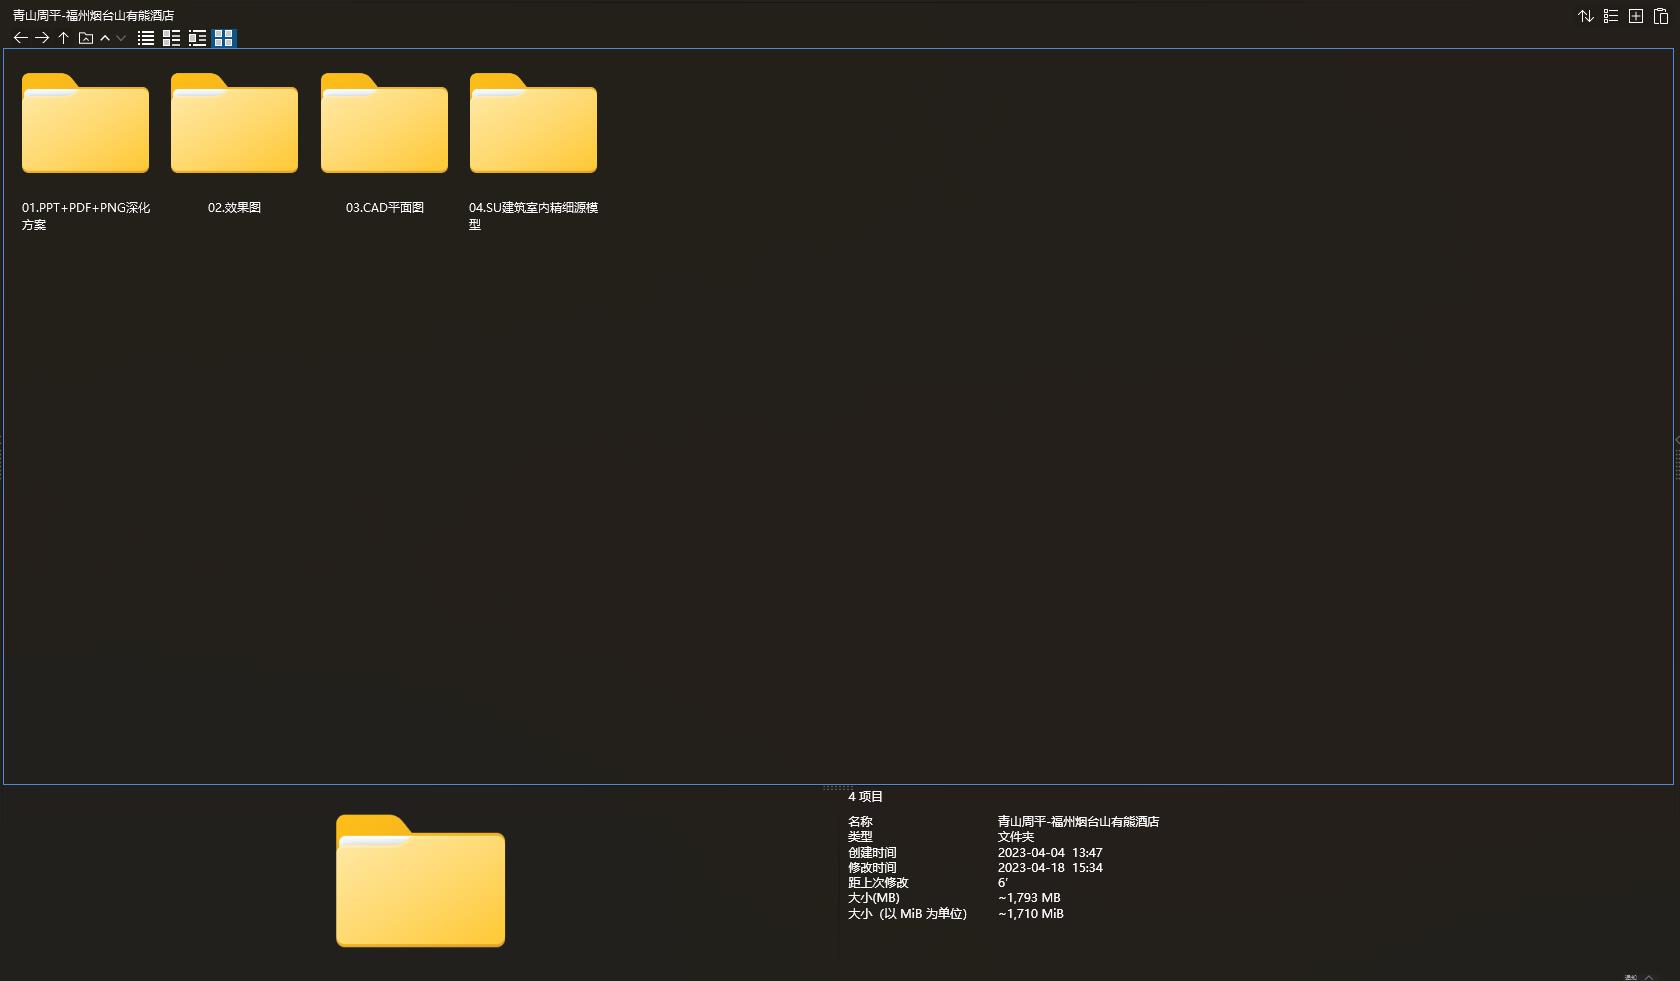Click the dimmed downward chevron in the toolbar
This screenshot has width=1680, height=981.
click(121, 38)
